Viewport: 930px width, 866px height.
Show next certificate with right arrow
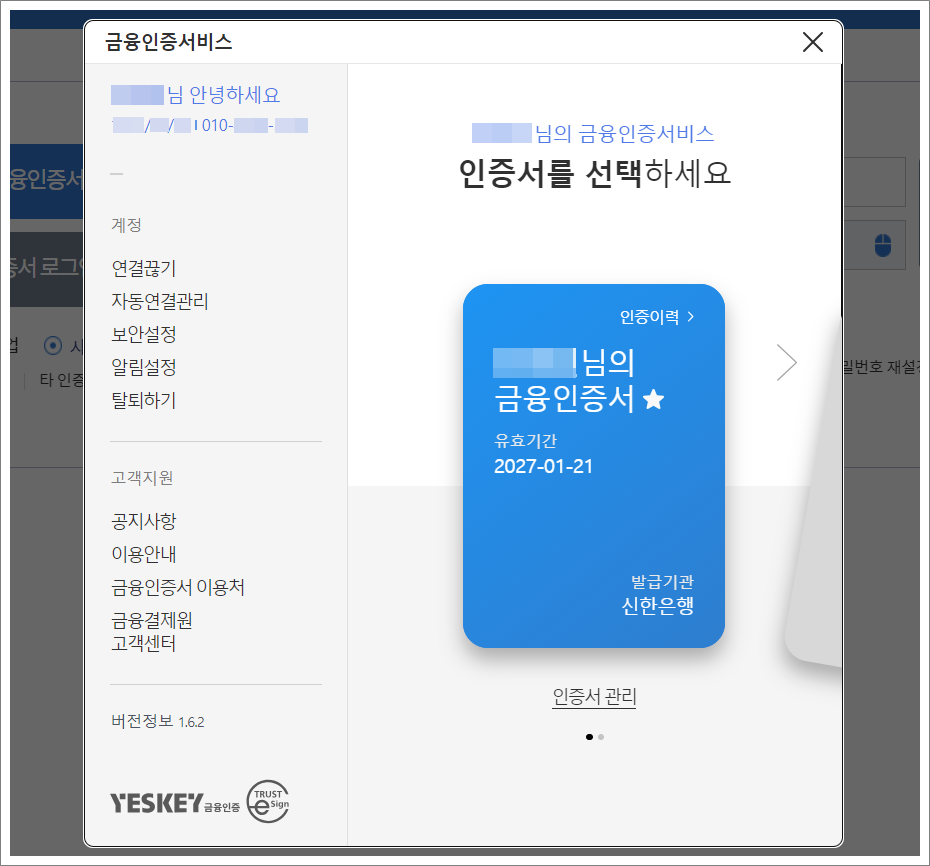click(786, 362)
